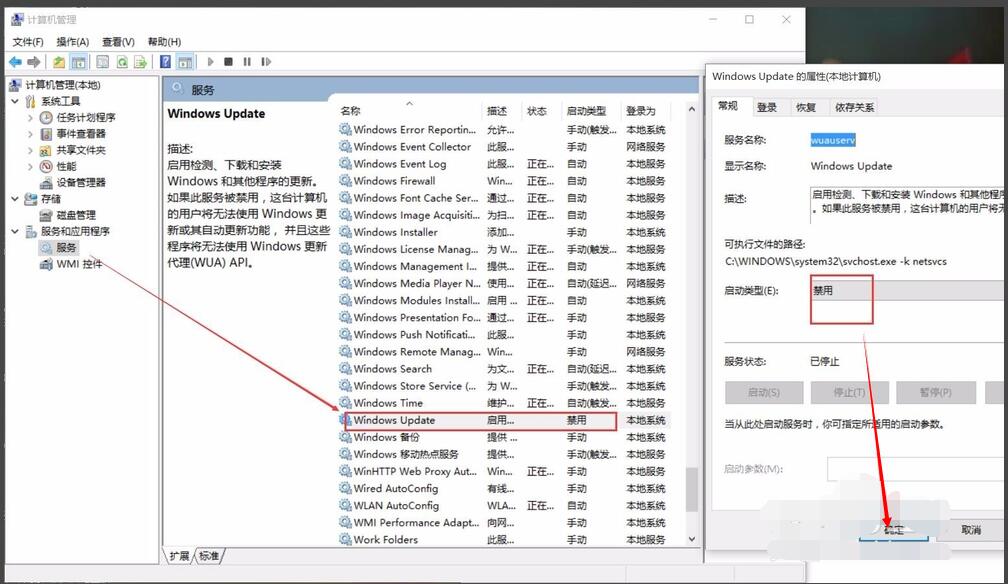Image resolution: width=1008 pixels, height=584 pixels.
Task: Click the Export List toolbar icon
Action: coord(141,62)
